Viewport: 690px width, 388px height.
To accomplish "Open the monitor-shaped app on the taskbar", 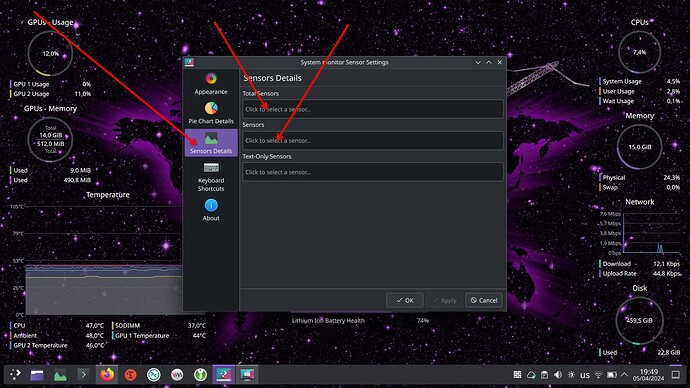I will click(247, 375).
